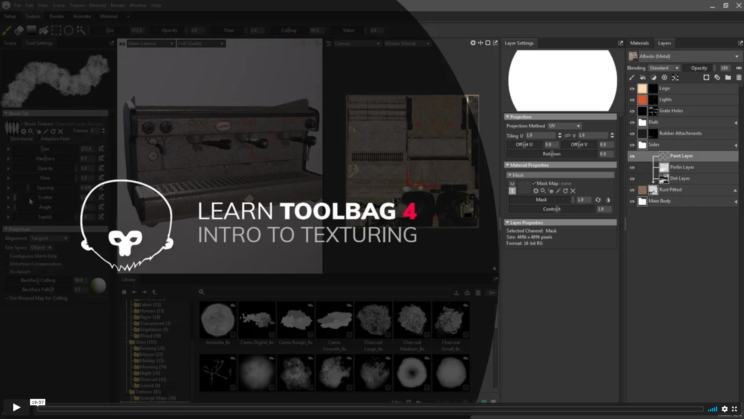The width and height of the screenshot is (744, 419).
Task: Hide the Main Body layer
Action: pyautogui.click(x=632, y=201)
